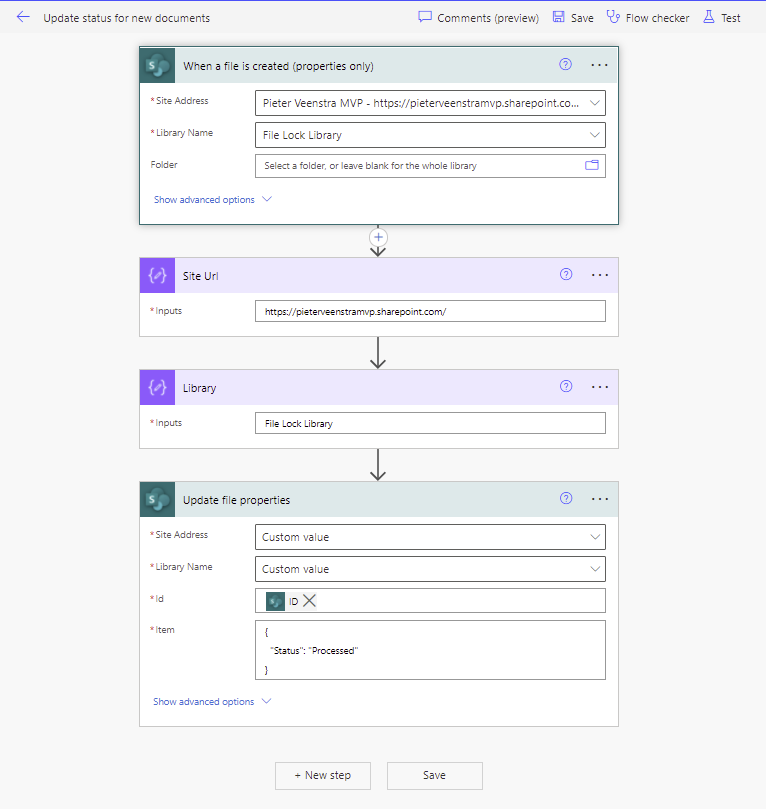
Task: Click 'When a file is created' header title
Action: 278,66
